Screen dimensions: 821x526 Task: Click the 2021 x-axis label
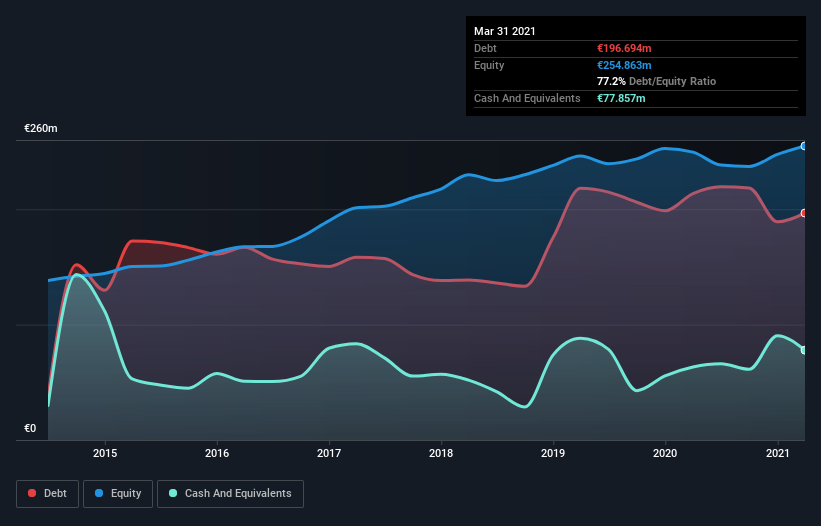click(778, 453)
